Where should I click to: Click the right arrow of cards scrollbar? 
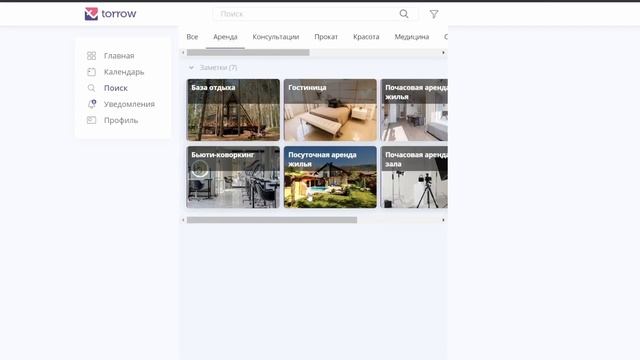pos(443,220)
